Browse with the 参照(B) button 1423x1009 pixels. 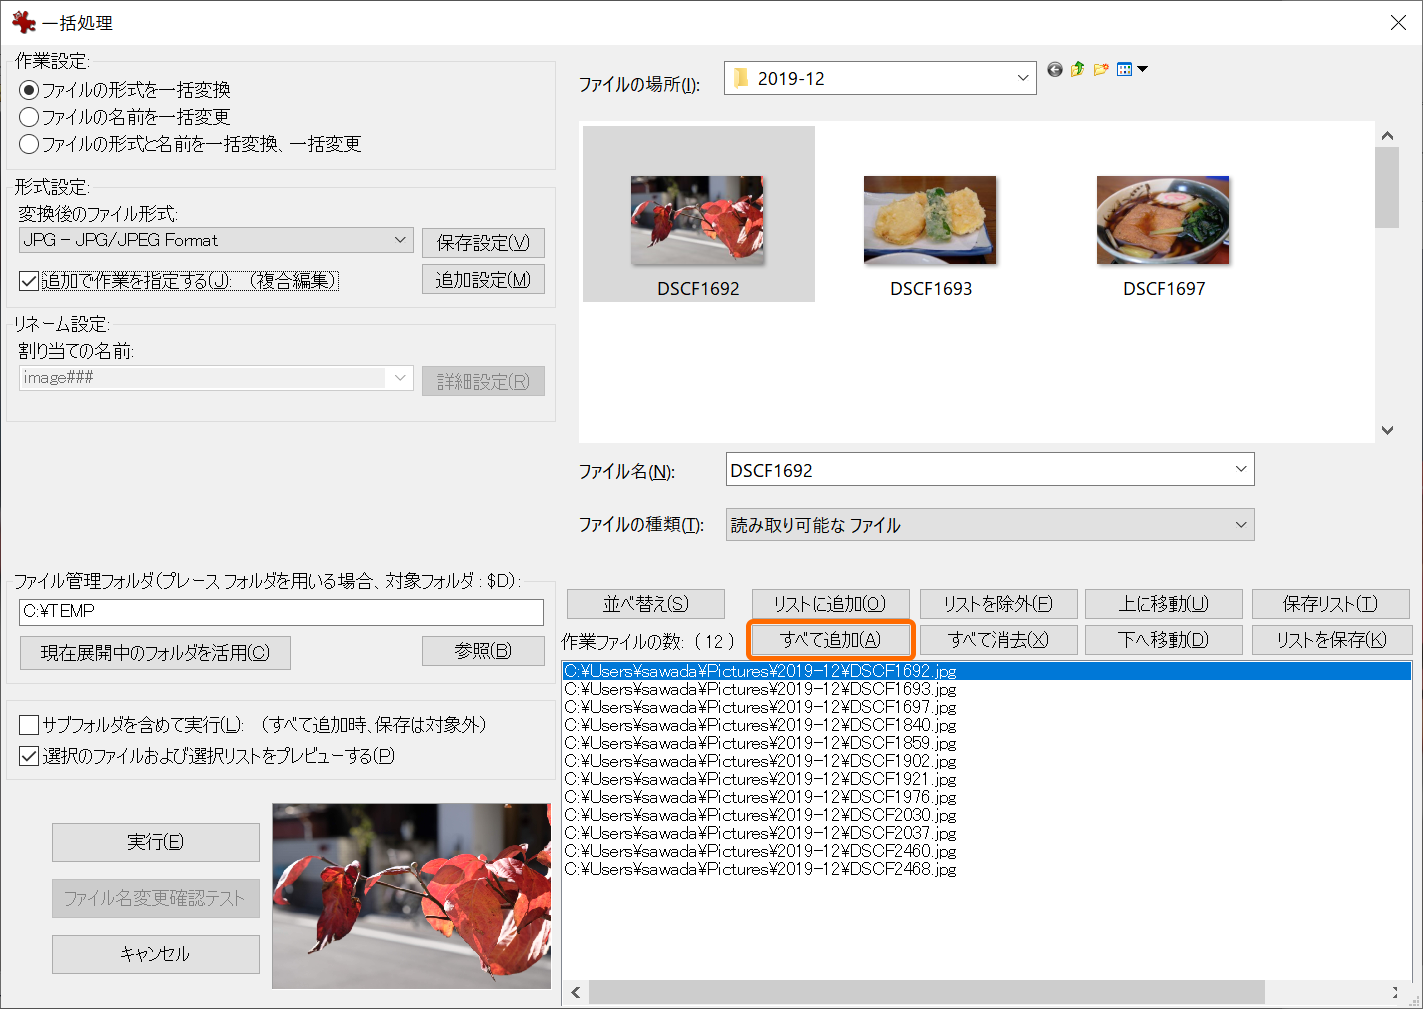click(483, 651)
